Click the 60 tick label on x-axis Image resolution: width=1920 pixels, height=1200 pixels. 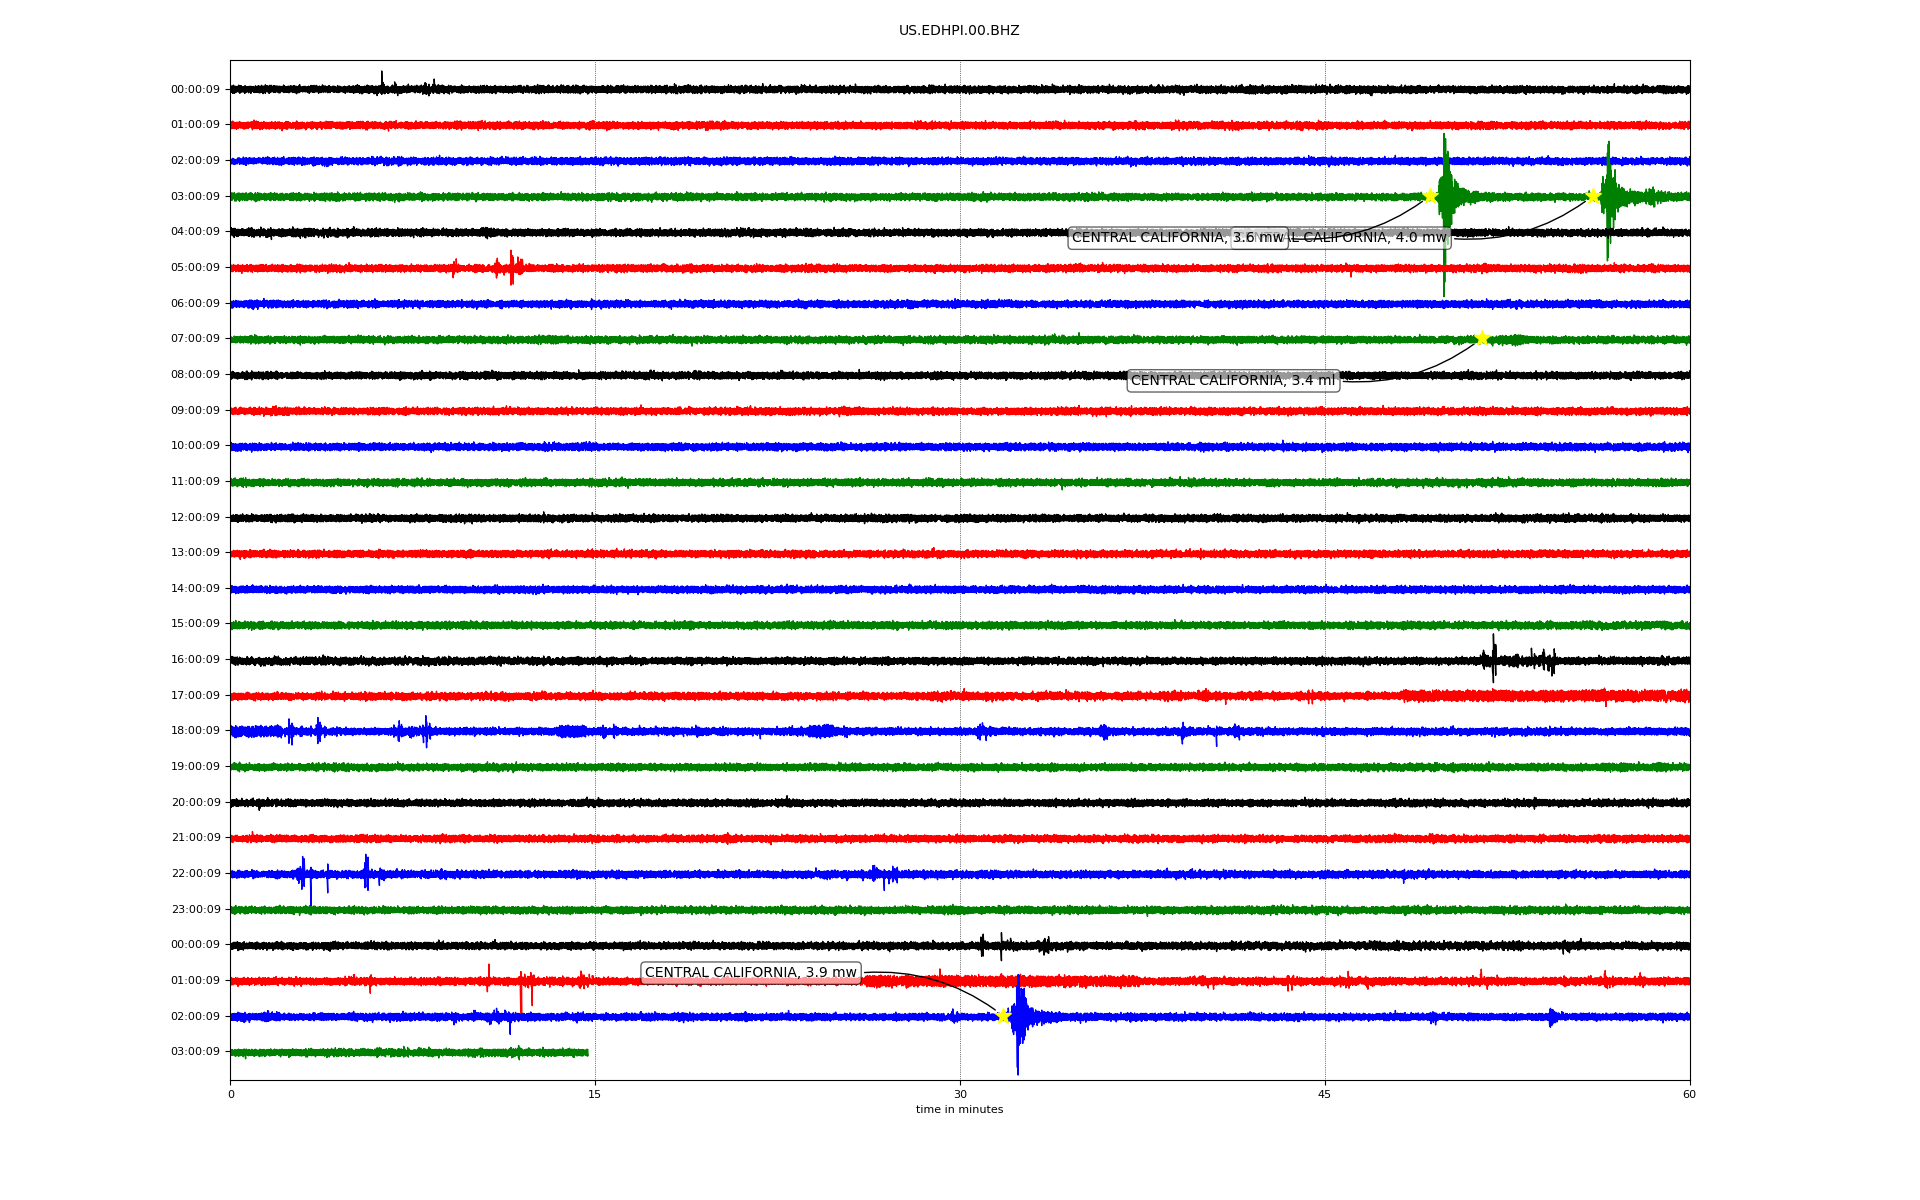coord(1689,1094)
